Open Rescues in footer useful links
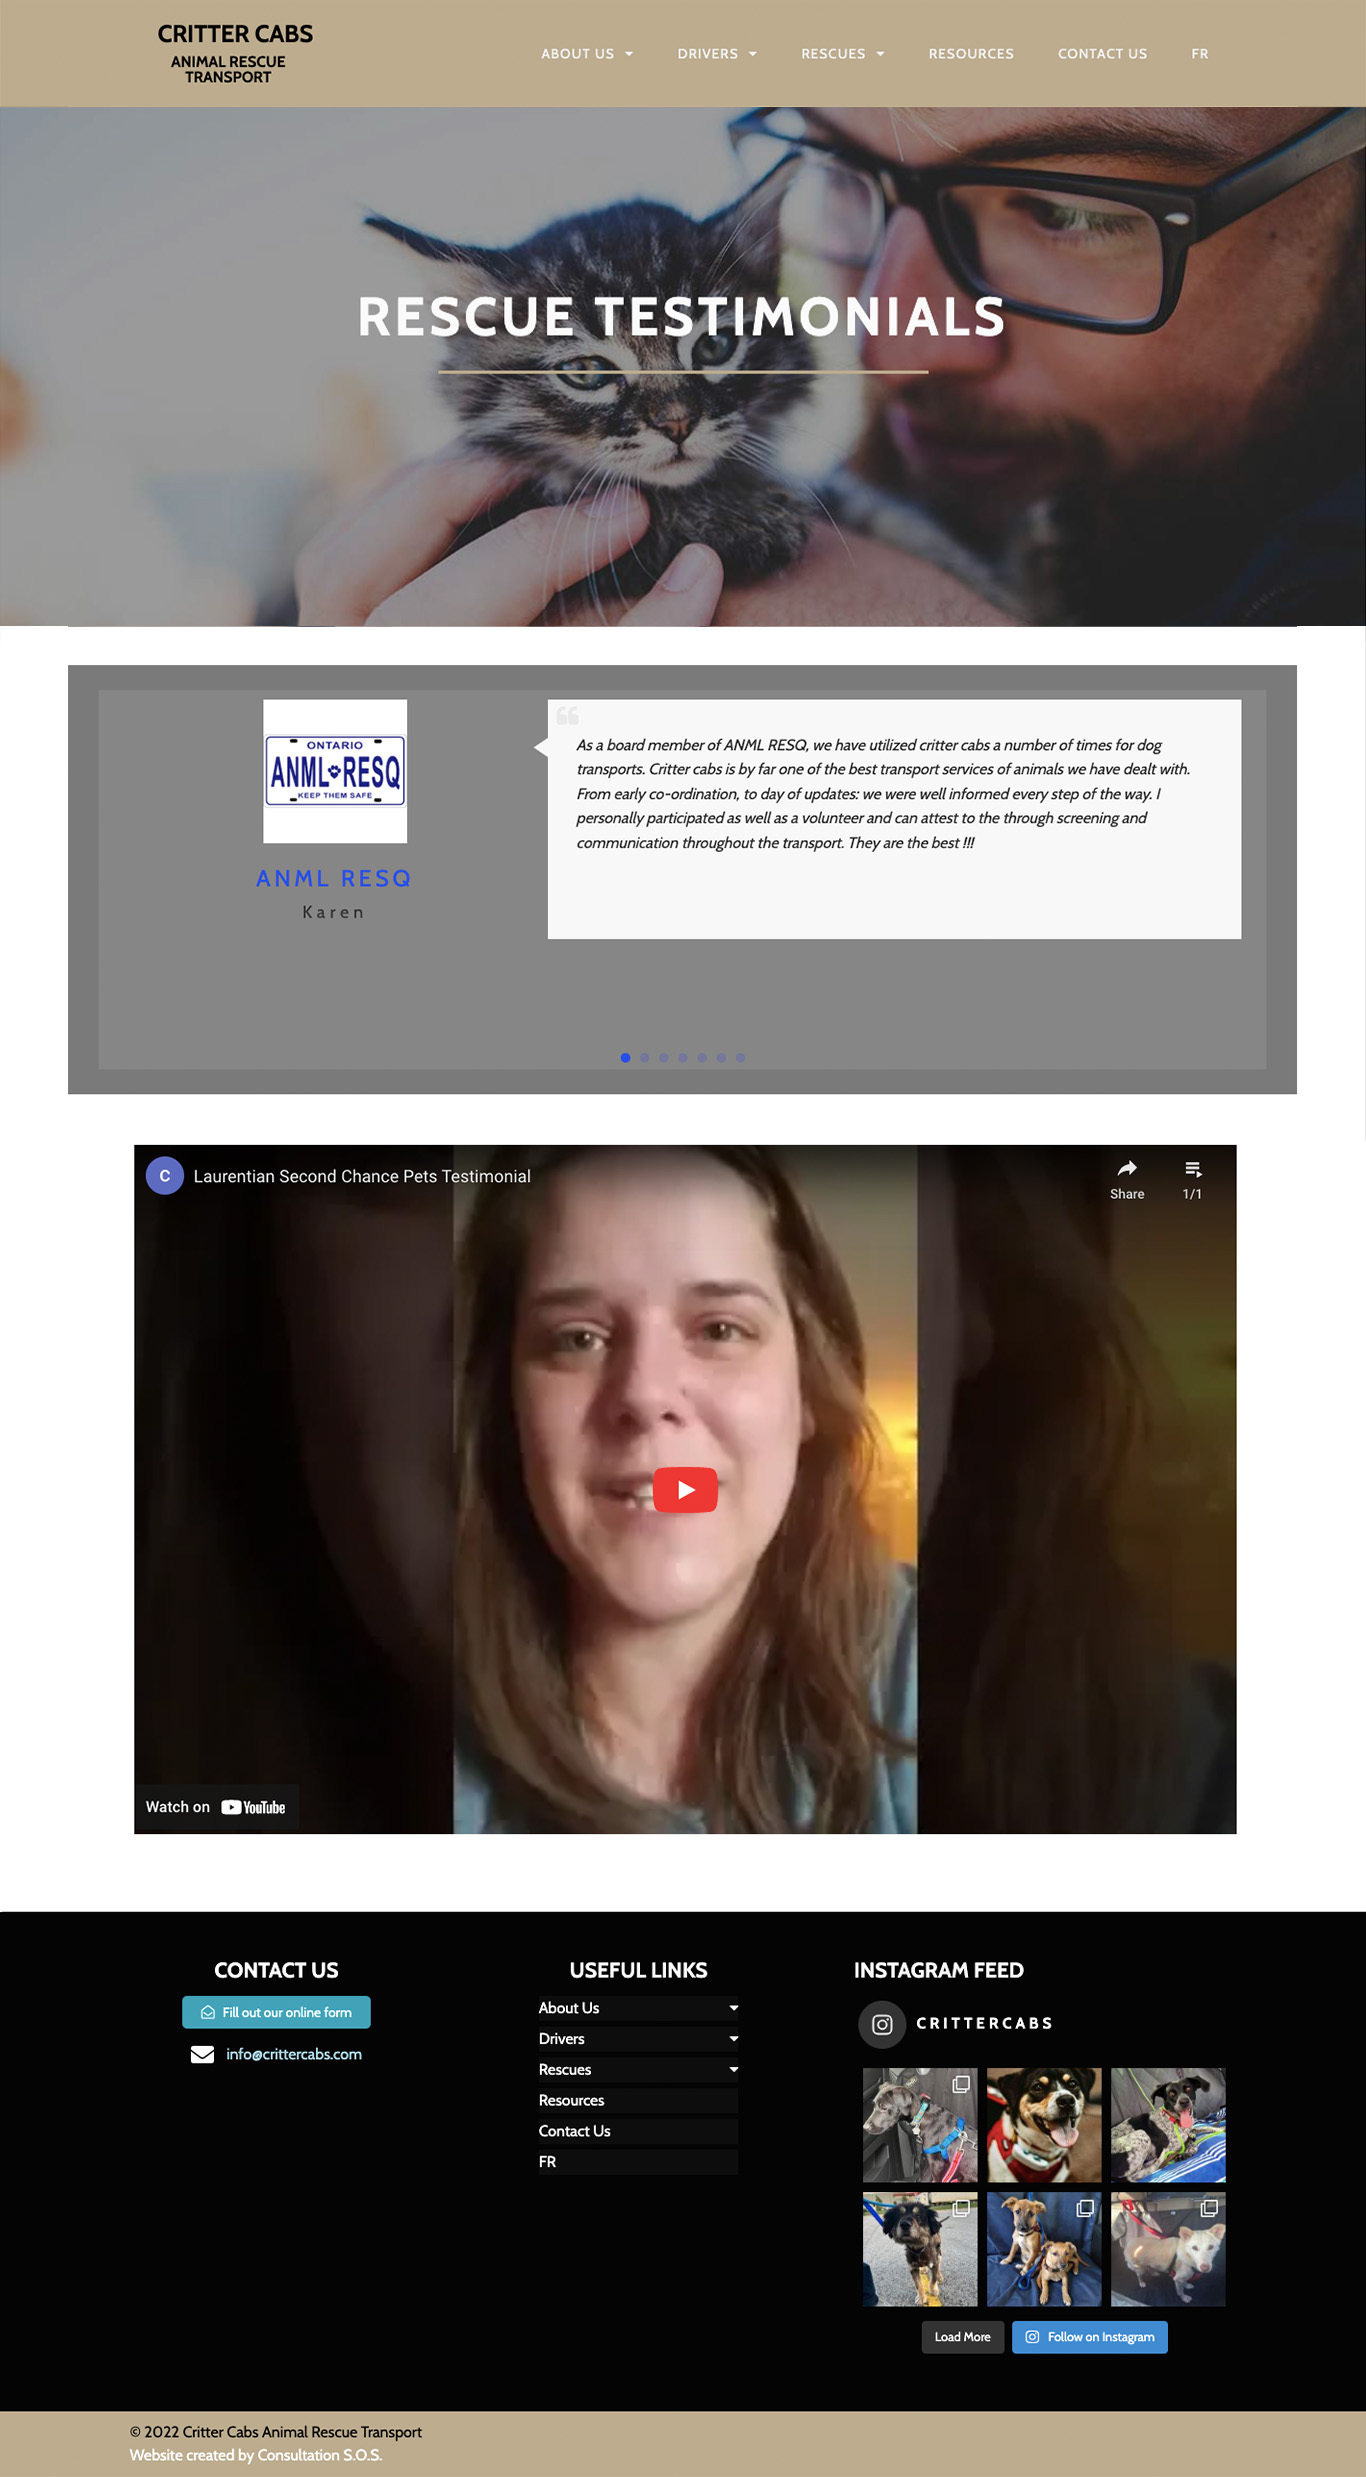 click(565, 2070)
